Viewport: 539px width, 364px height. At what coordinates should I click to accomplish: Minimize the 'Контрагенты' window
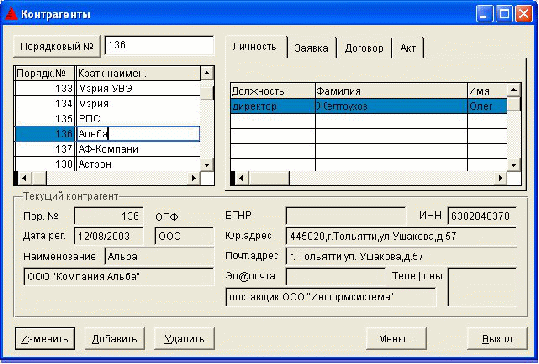(484, 14)
